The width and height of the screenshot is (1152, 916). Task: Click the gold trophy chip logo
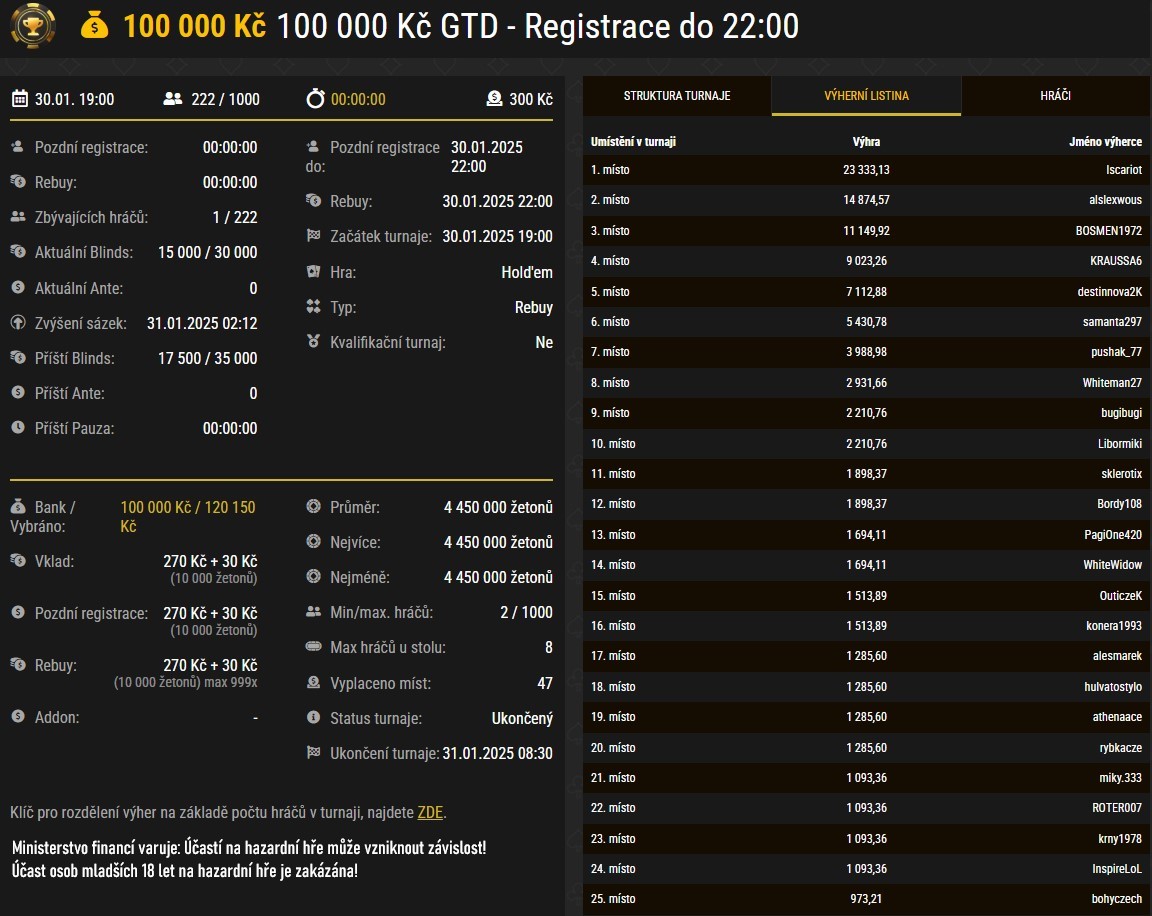click(33, 27)
